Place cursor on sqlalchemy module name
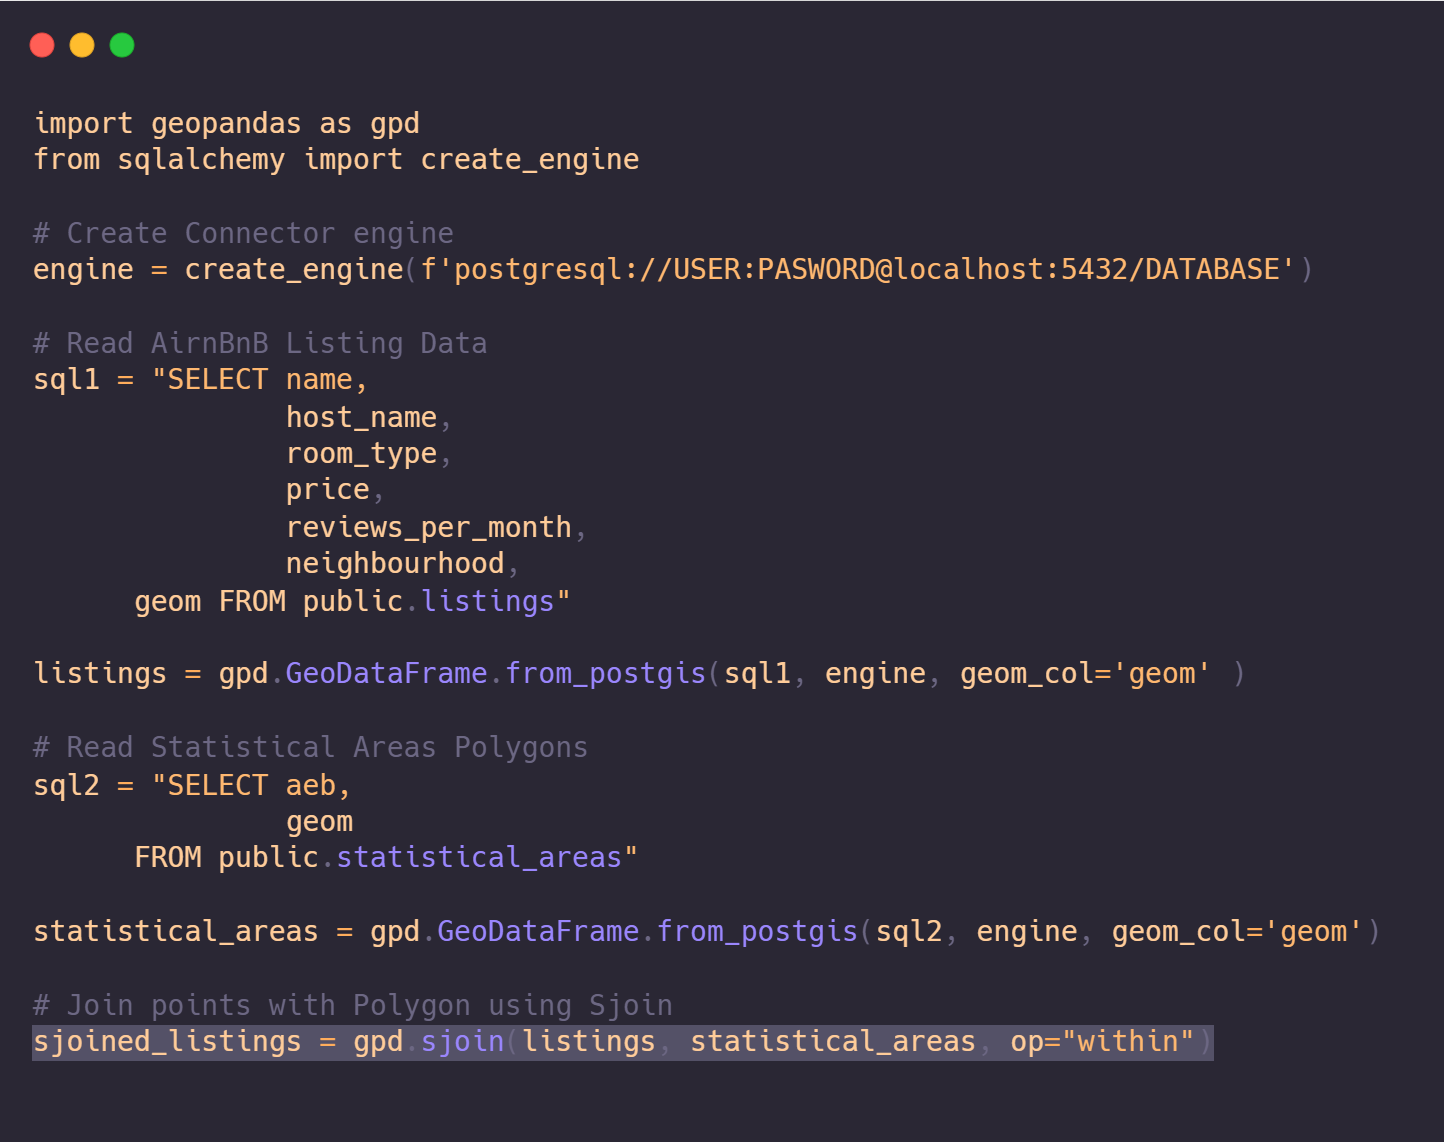Screen dimensions: 1444x1142 [x=201, y=160]
